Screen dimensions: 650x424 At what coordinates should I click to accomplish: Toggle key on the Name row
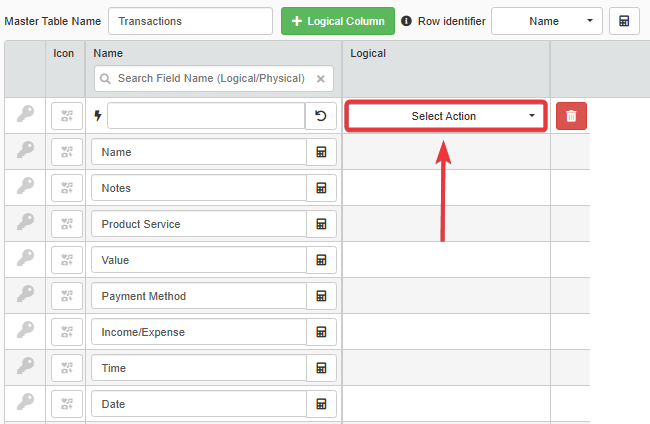point(25,150)
